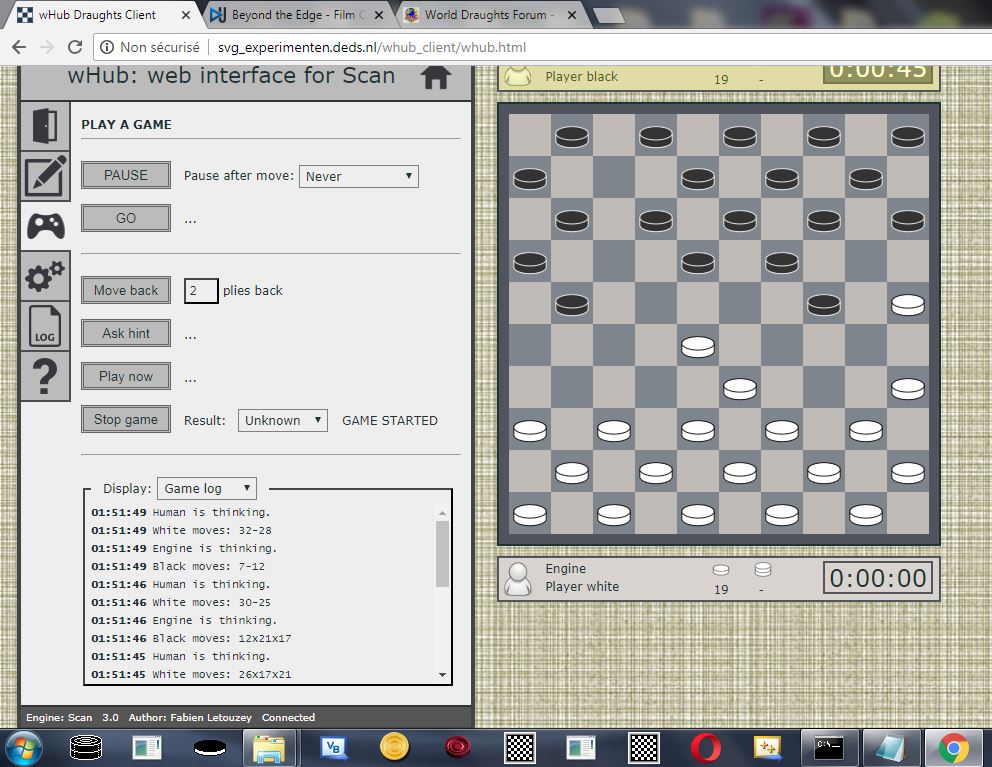This screenshot has height=767, width=992.
Task: Click the Opera icon in the taskbar
Action: [706, 747]
